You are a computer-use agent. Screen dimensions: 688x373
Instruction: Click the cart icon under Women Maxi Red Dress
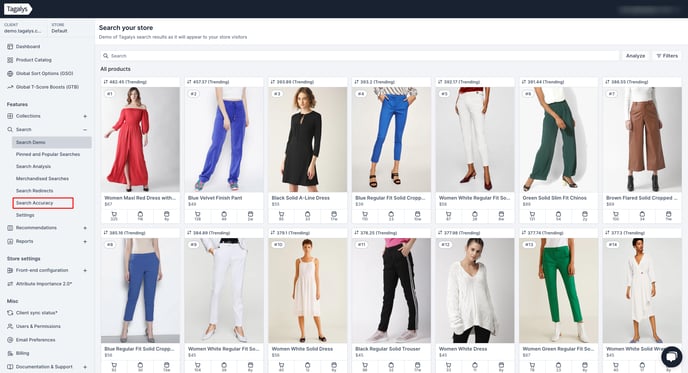pos(114,214)
